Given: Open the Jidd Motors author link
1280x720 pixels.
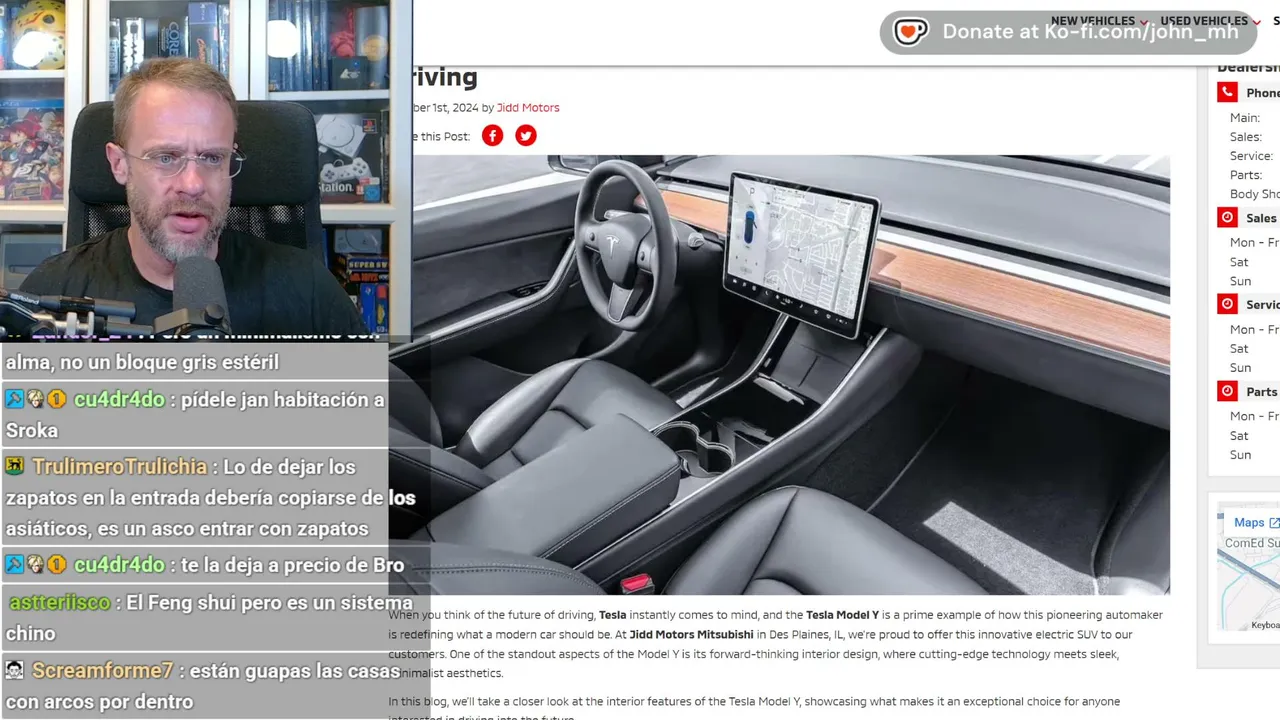Looking at the screenshot, I should tap(528, 108).
